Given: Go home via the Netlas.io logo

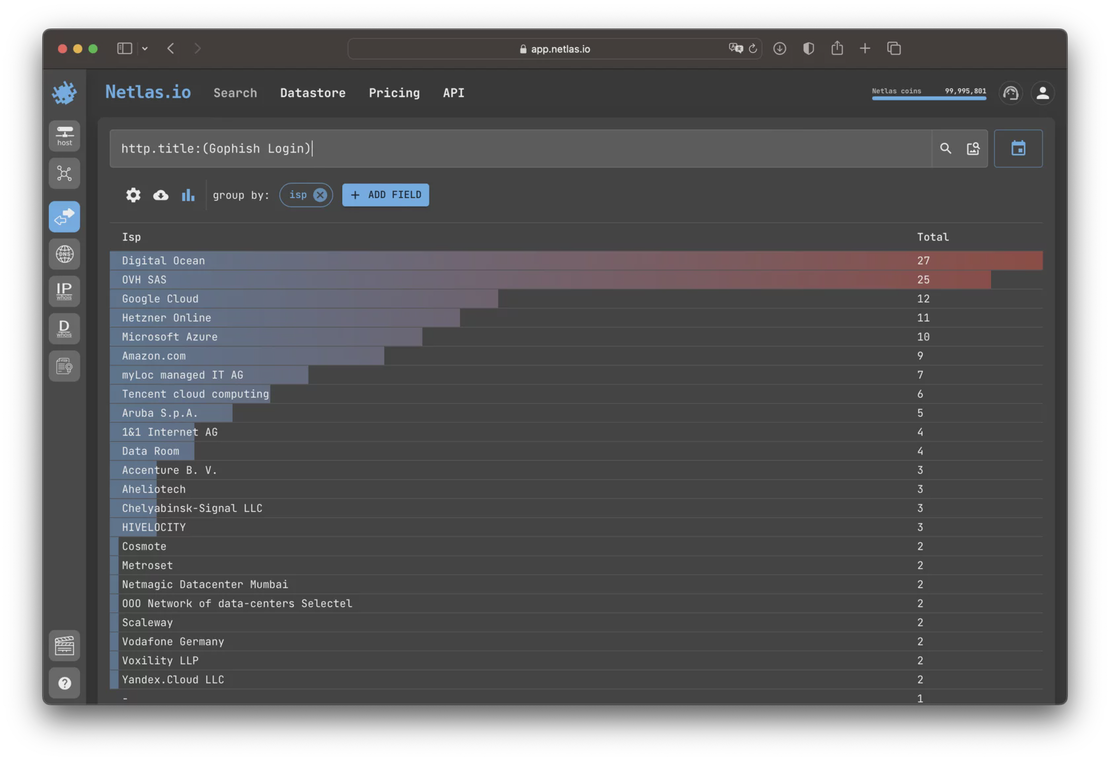Looking at the screenshot, I should (148, 92).
